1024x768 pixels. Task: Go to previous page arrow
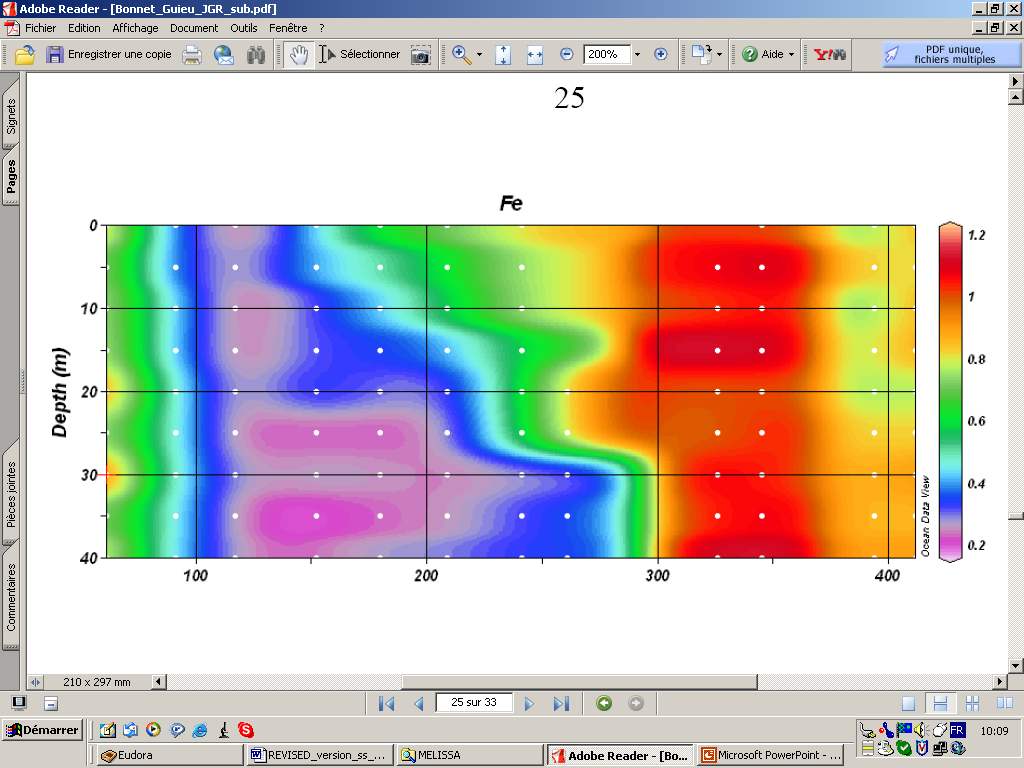(x=419, y=703)
